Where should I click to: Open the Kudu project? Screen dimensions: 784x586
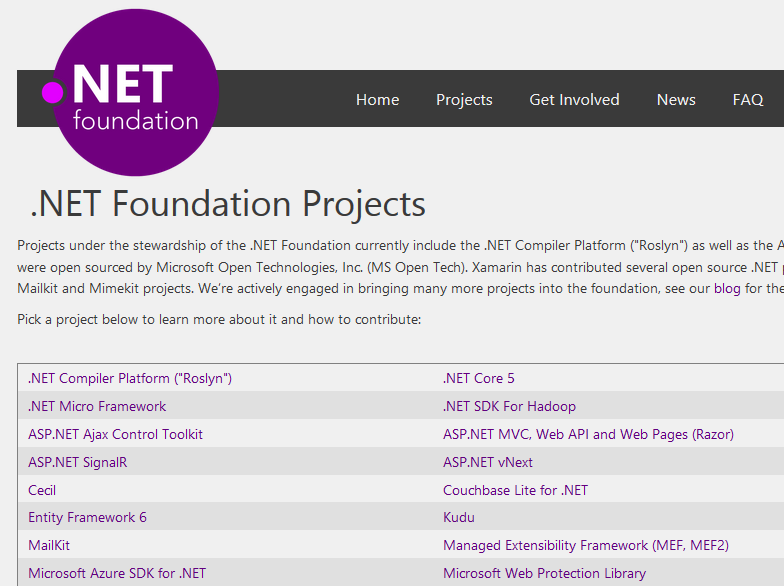click(x=459, y=518)
